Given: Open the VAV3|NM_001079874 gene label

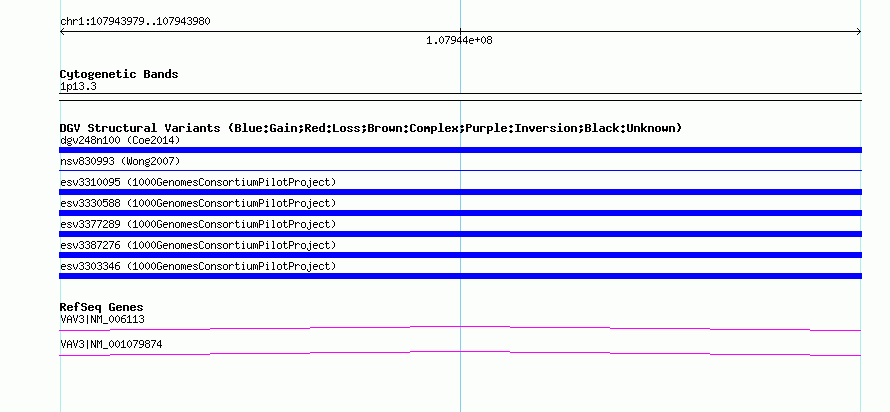Looking at the screenshot, I should pyautogui.click(x=111, y=344).
